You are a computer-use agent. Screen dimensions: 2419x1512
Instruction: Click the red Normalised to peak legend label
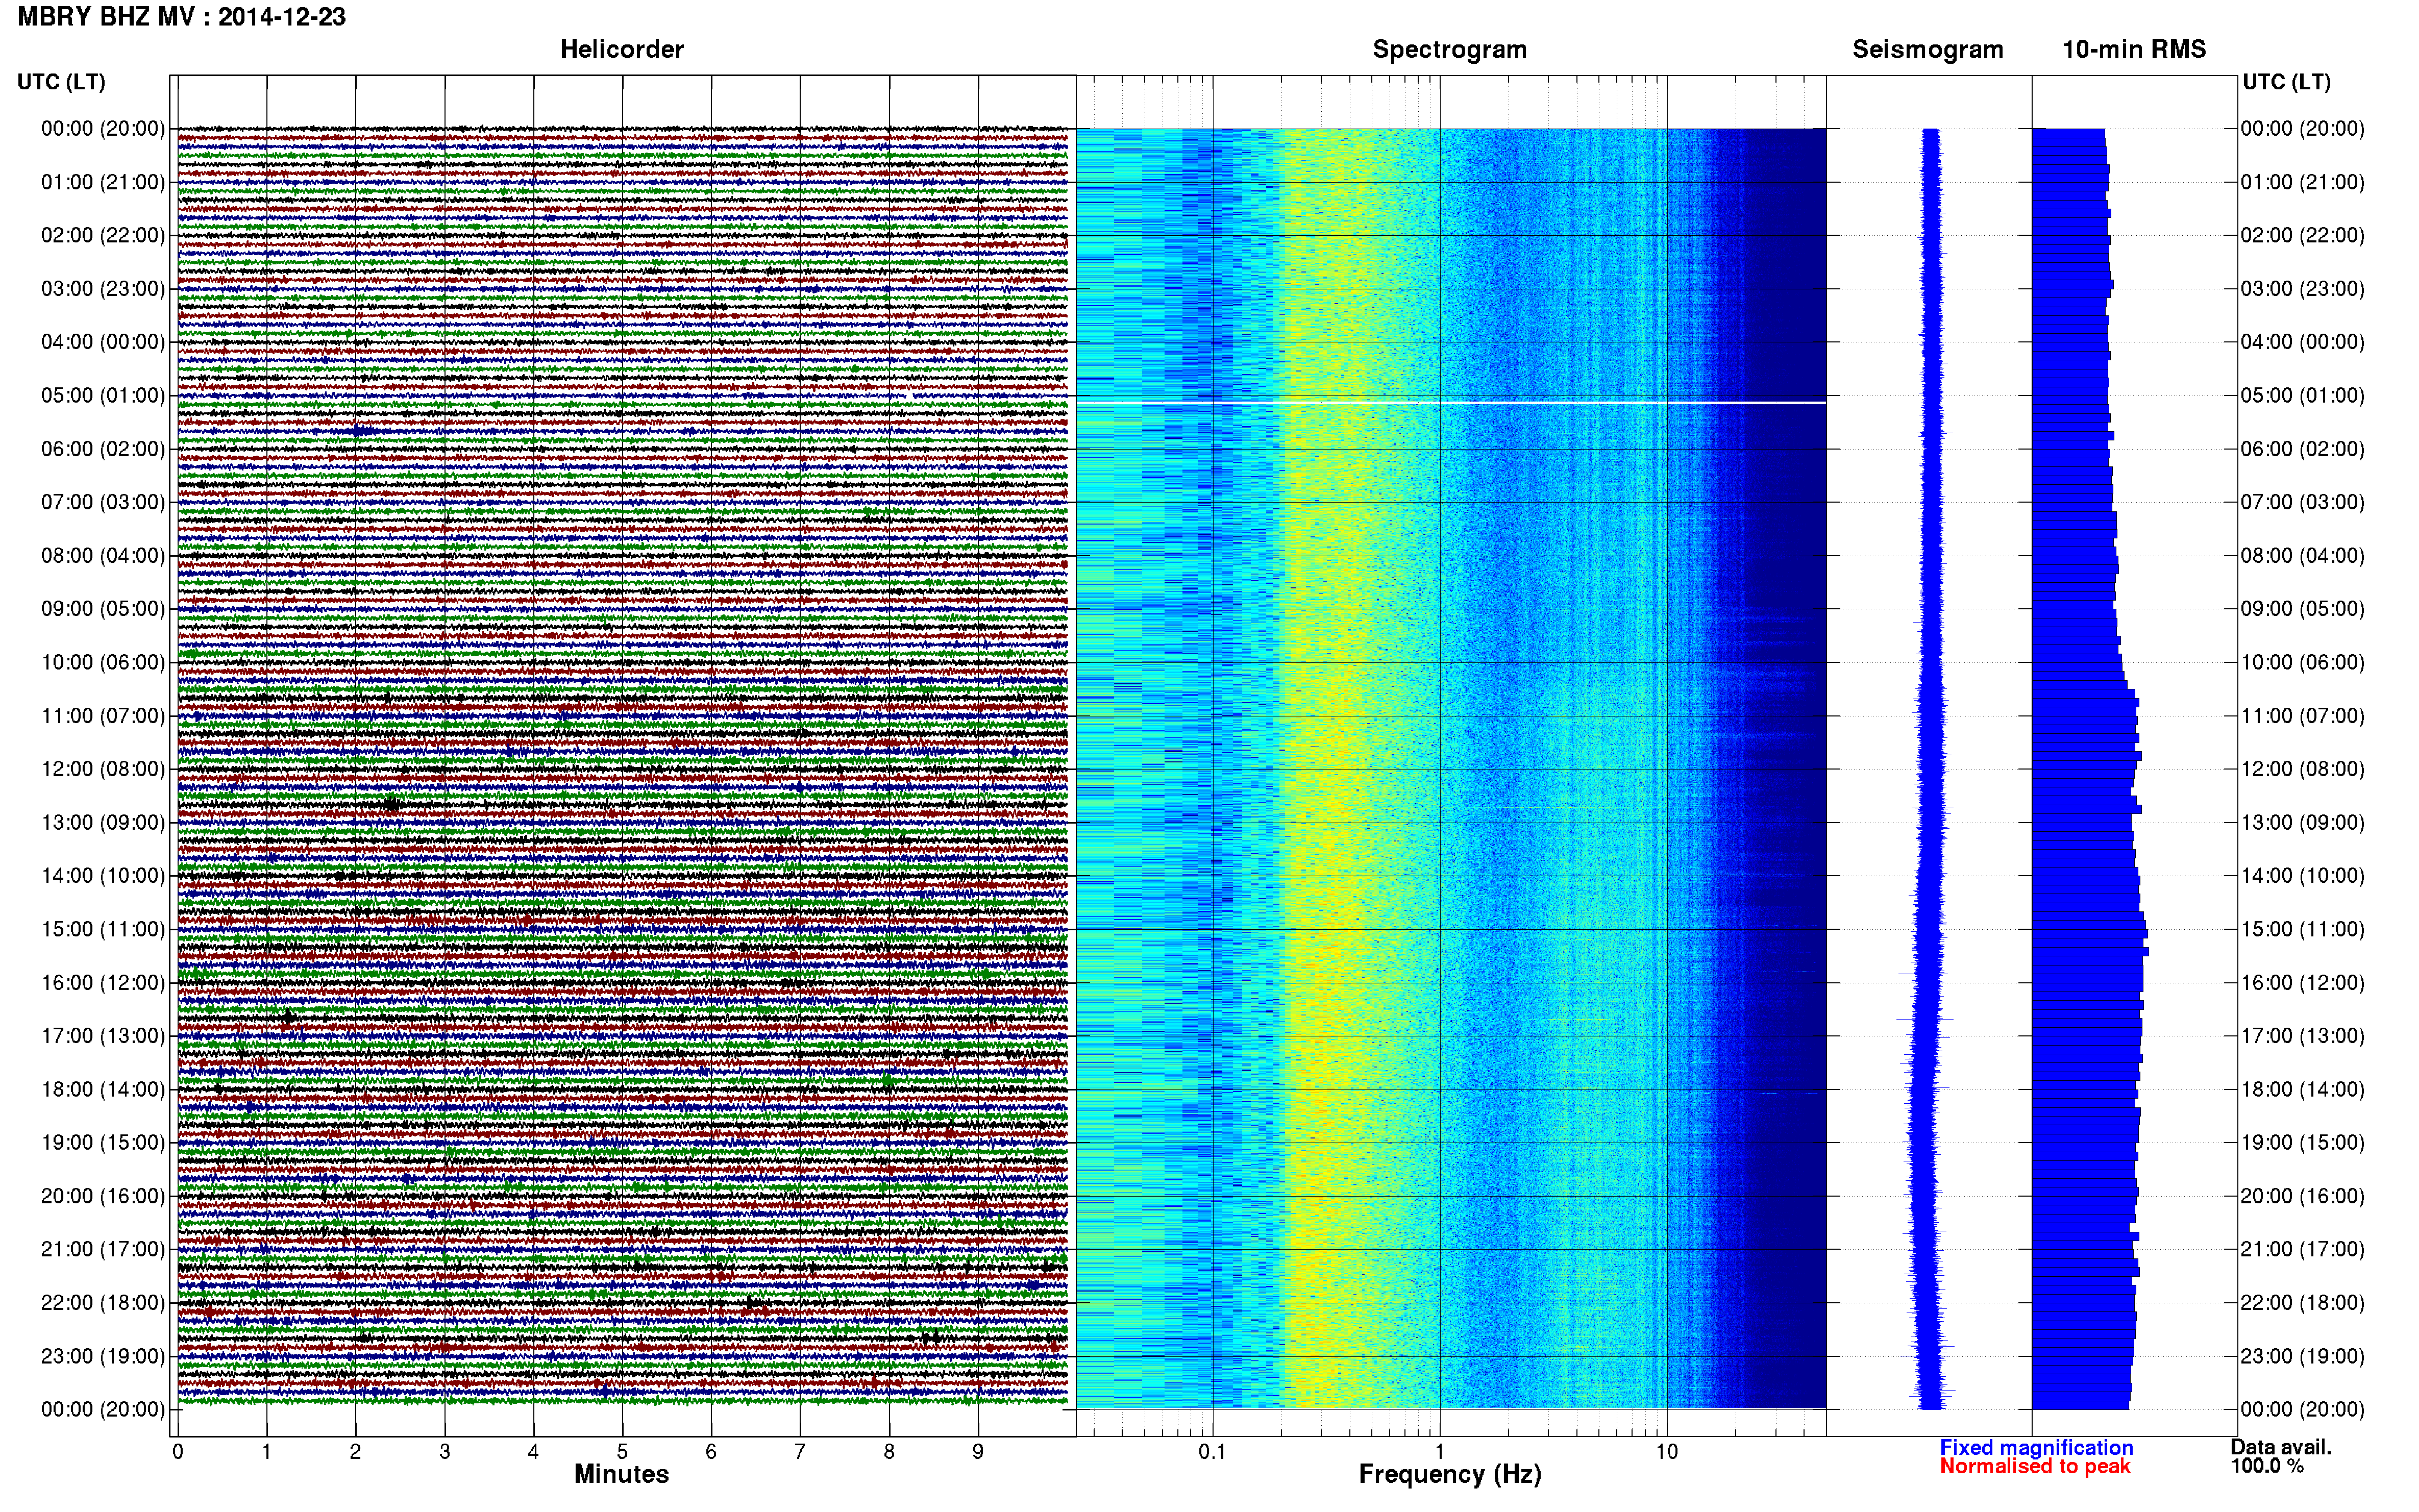pos(2035,1466)
